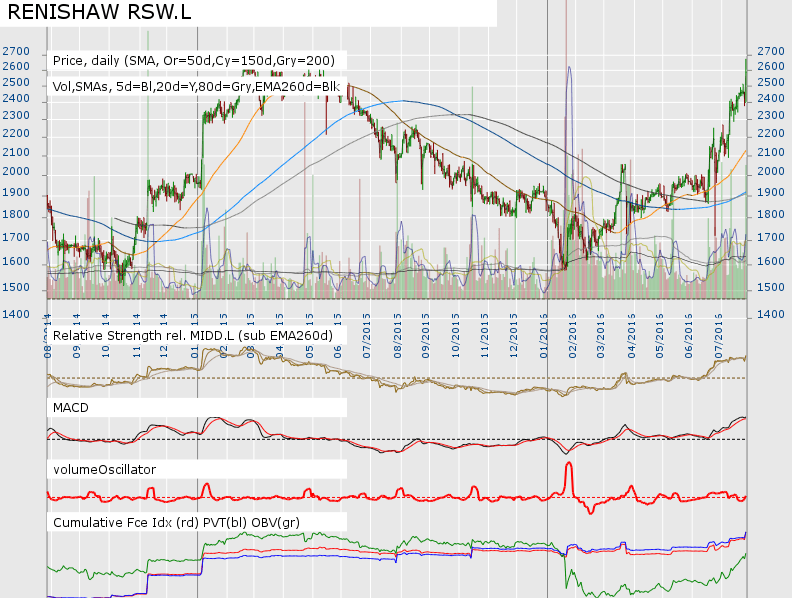This screenshot has width=792, height=598.
Task: Click the Cumulative Fce Idx PVT OBV label
Action: 176,522
